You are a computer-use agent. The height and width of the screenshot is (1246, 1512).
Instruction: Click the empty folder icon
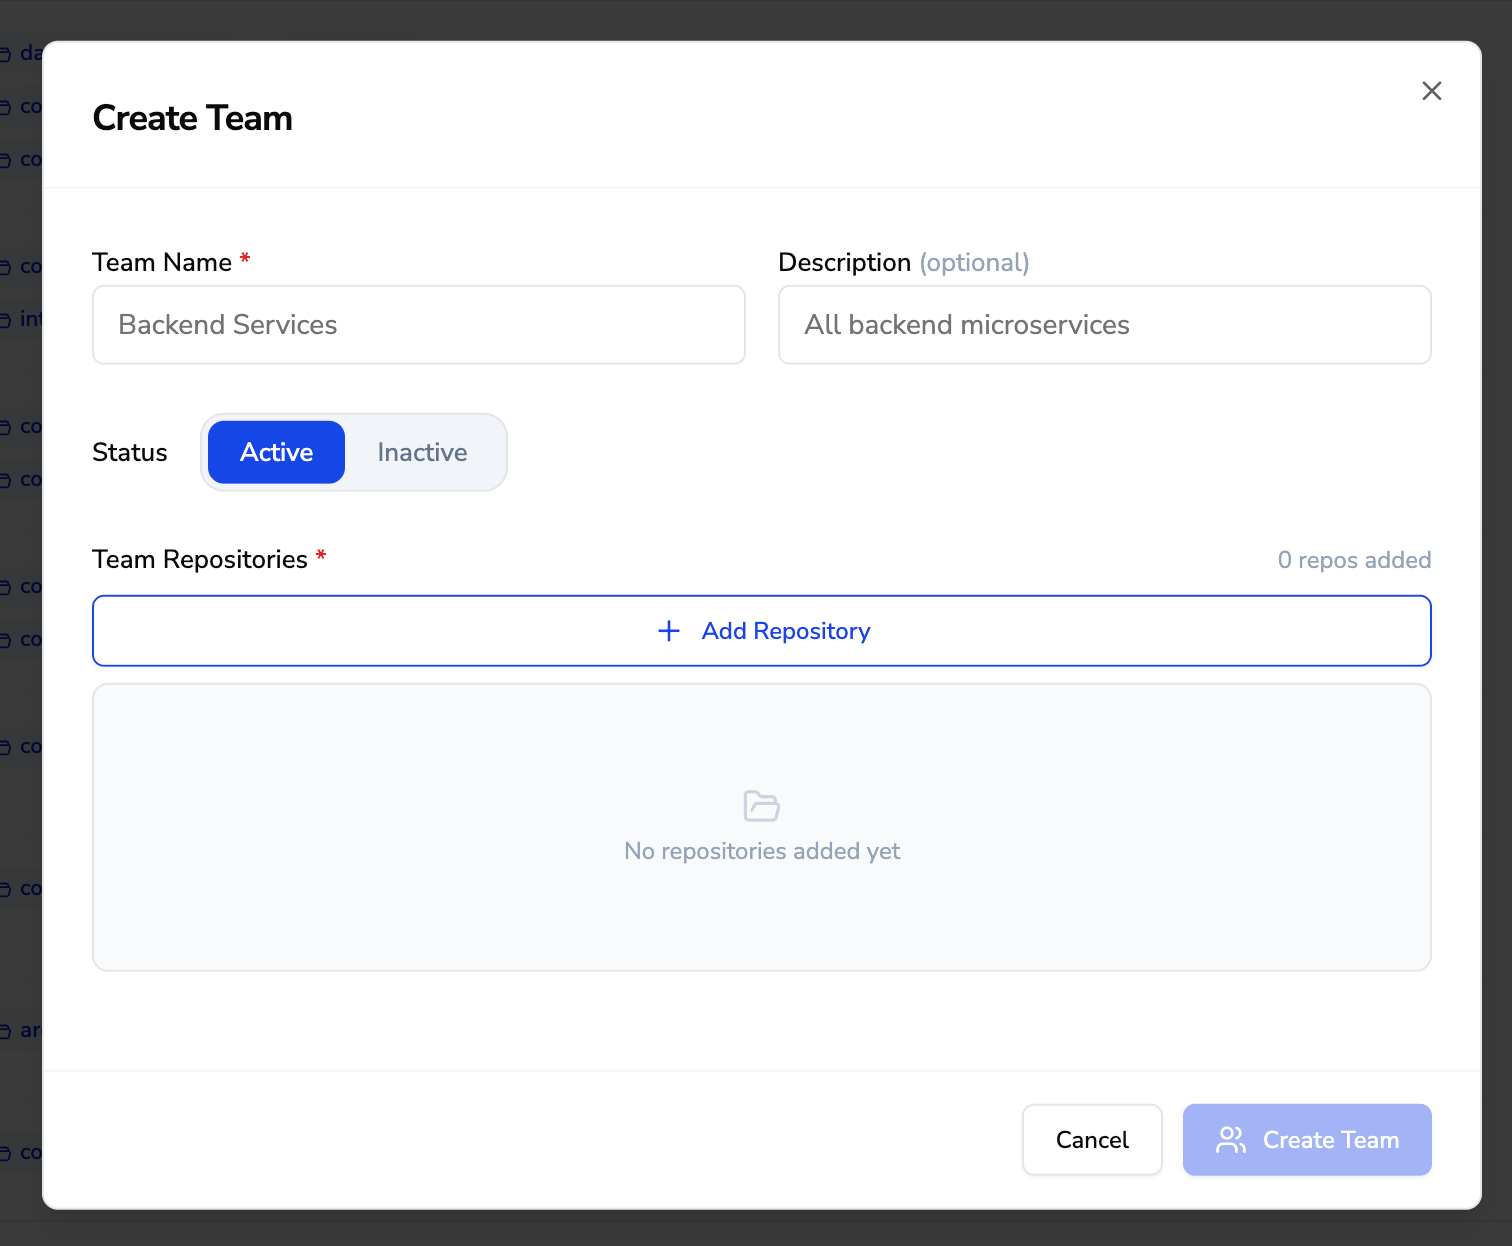point(762,806)
